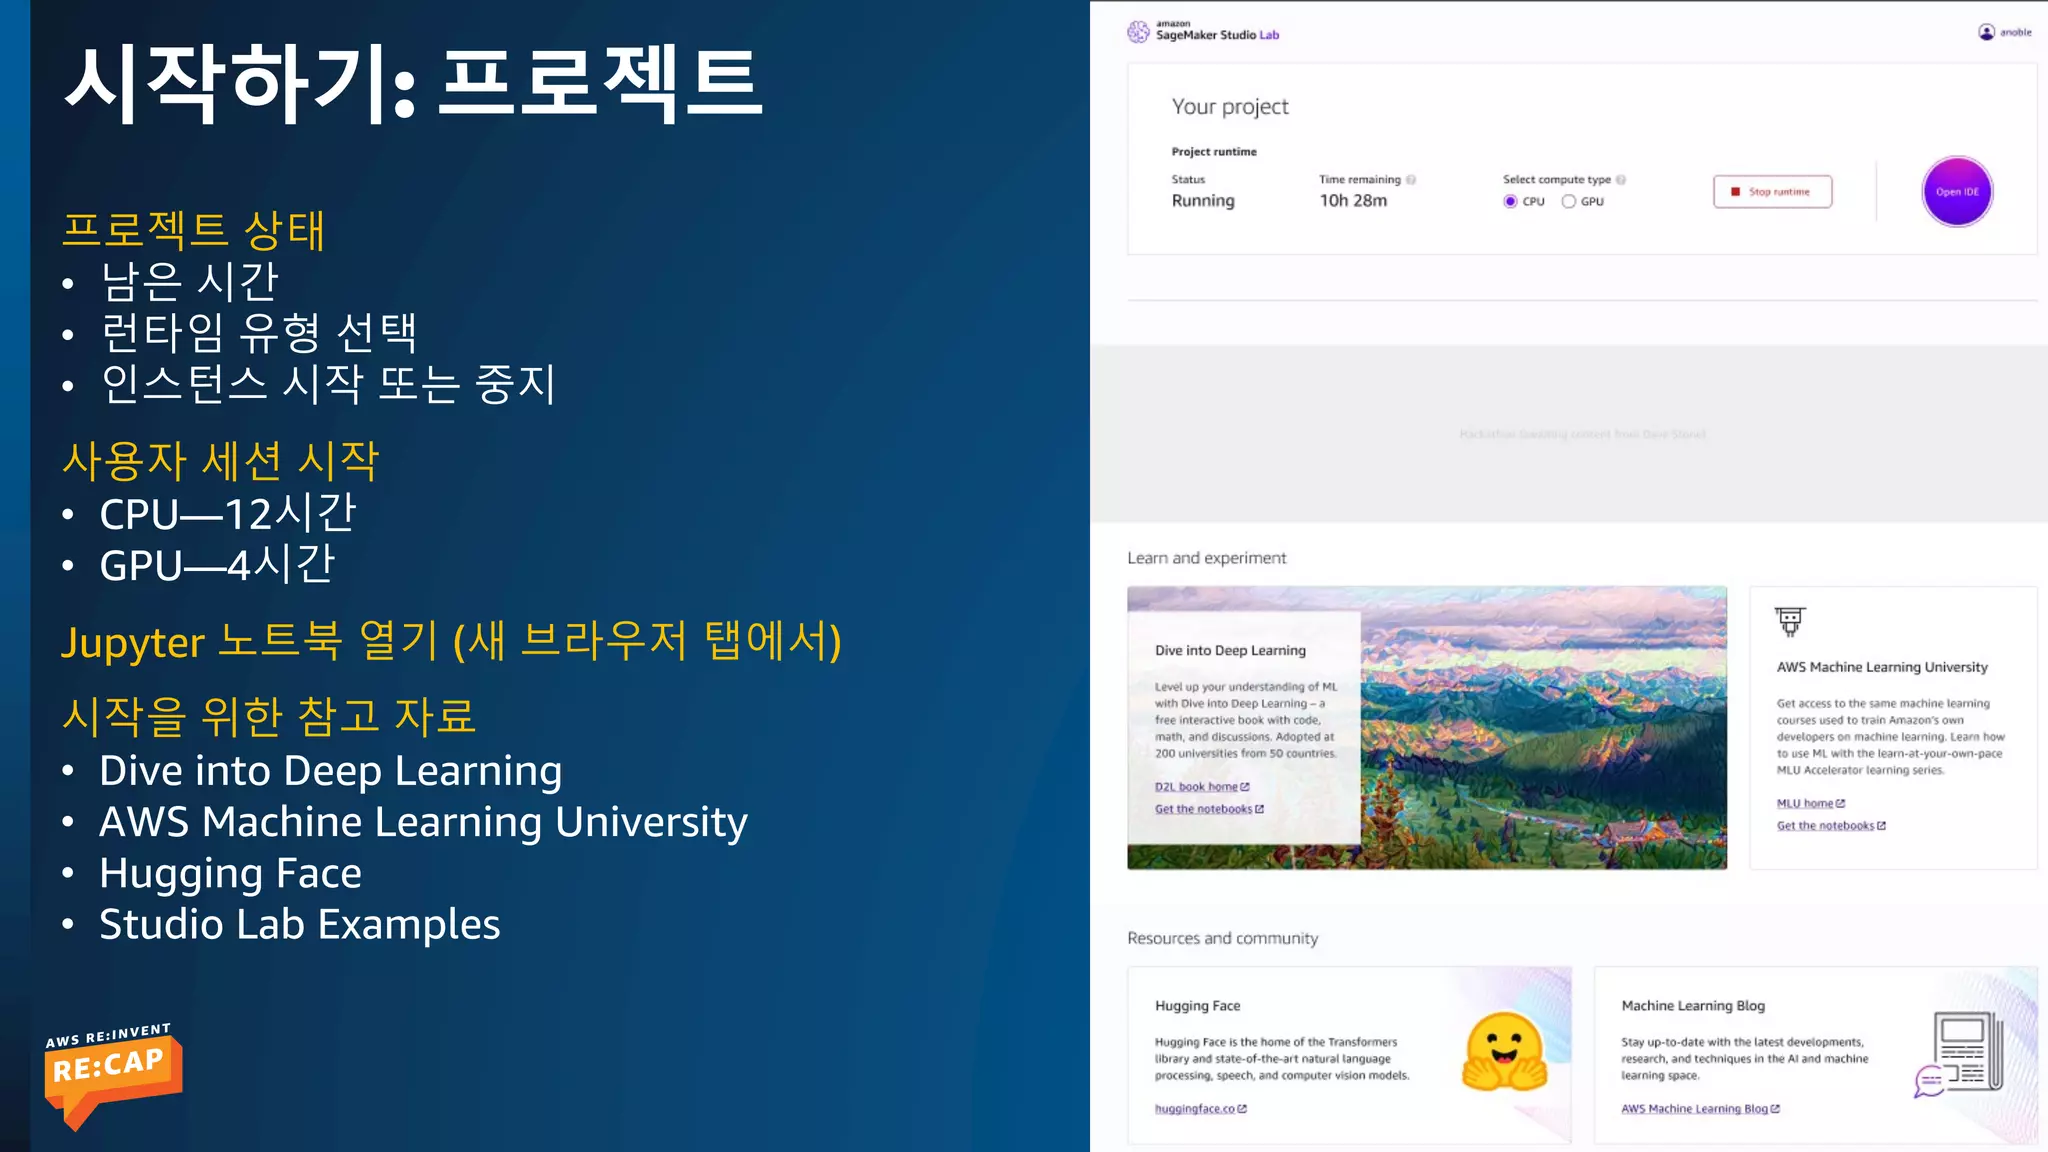Click the Select compute type info icon
The width and height of the screenshot is (2048, 1152).
click(x=1621, y=180)
